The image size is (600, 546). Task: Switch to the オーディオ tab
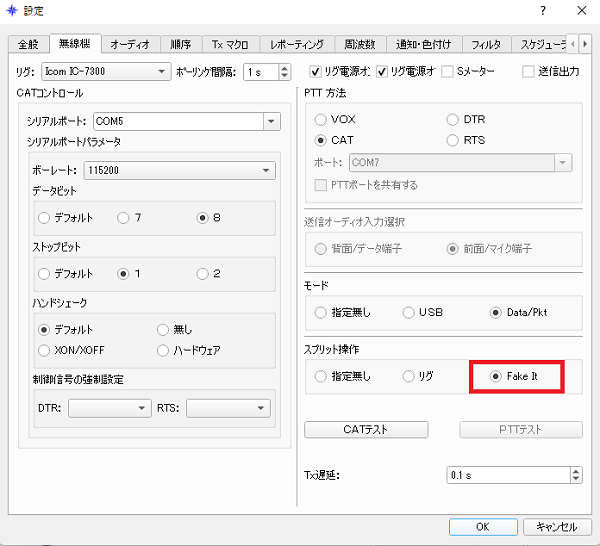coord(129,45)
